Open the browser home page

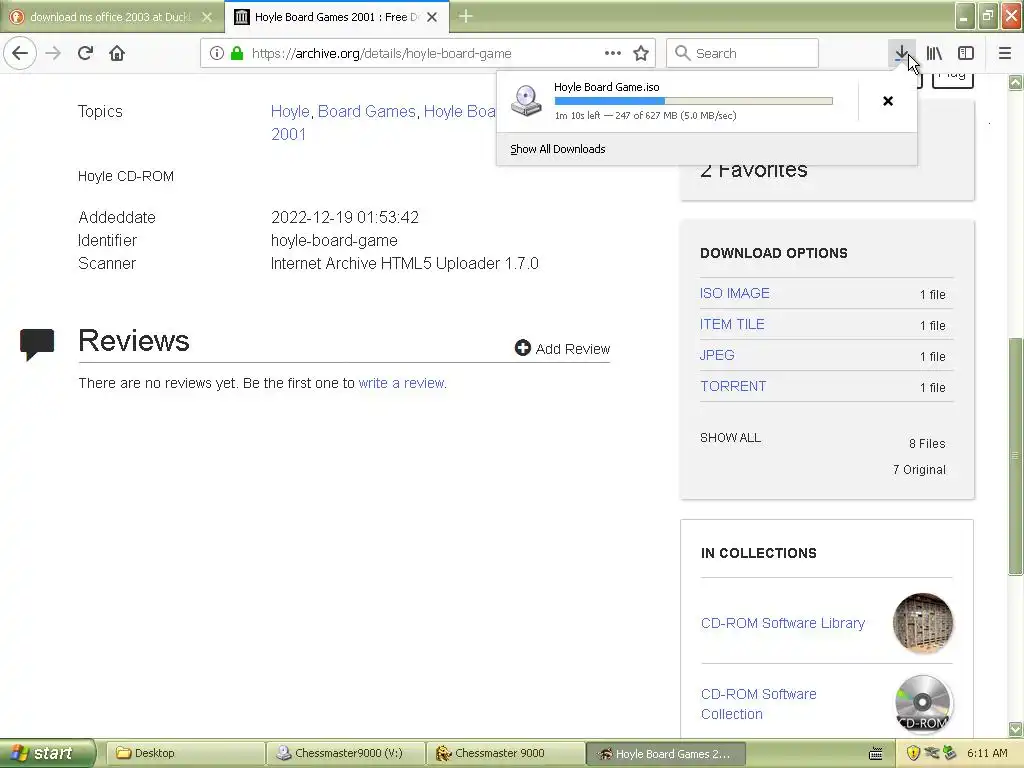click(117, 53)
